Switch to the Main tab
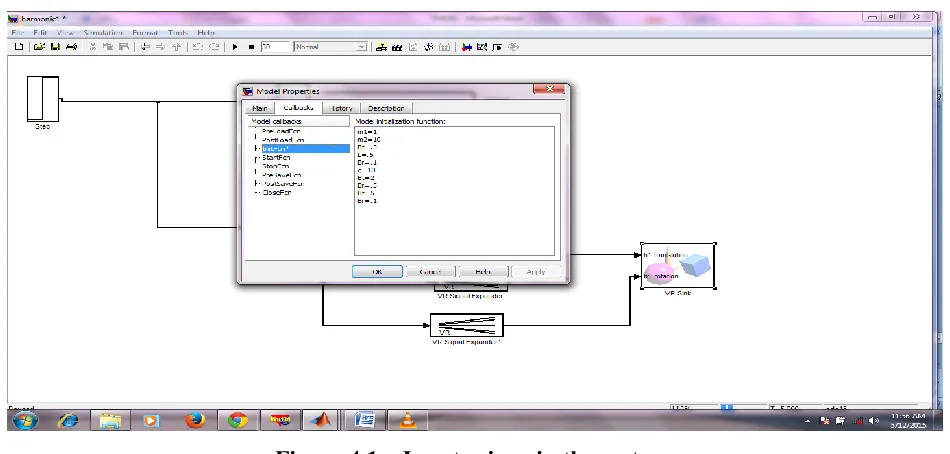This screenshot has height=454, width=950. [259, 108]
